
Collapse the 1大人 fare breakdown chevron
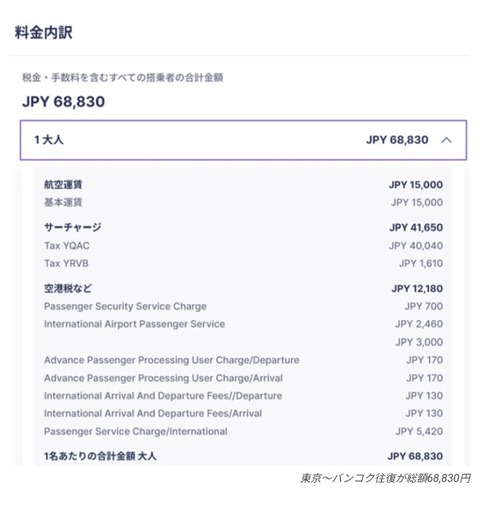click(x=446, y=140)
